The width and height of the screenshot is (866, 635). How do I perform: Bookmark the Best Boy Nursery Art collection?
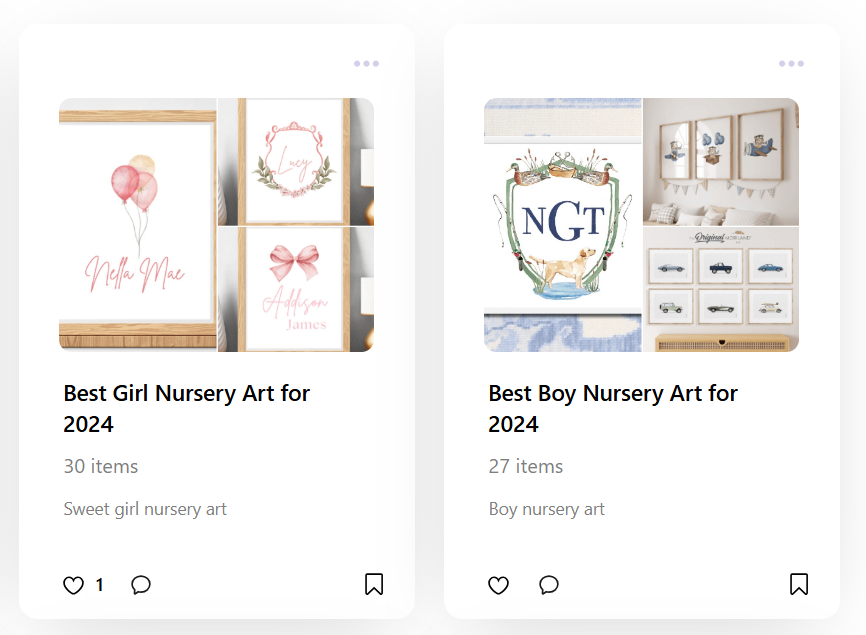pyautogui.click(x=799, y=584)
